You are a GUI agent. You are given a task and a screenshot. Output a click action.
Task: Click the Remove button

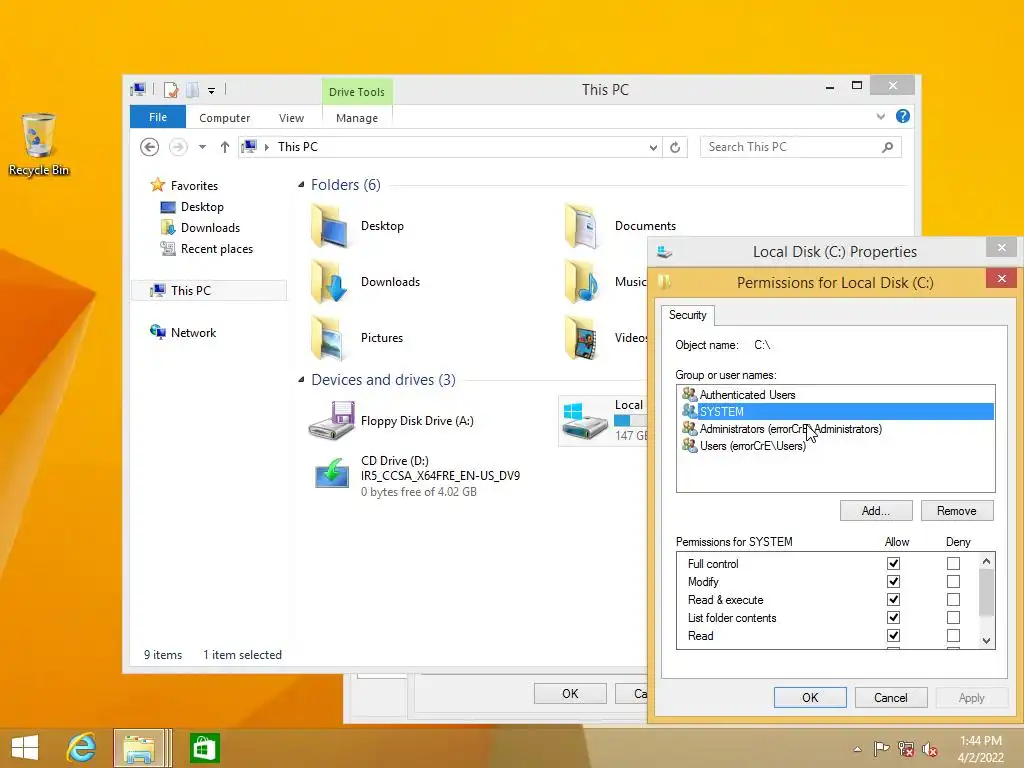[x=957, y=511]
